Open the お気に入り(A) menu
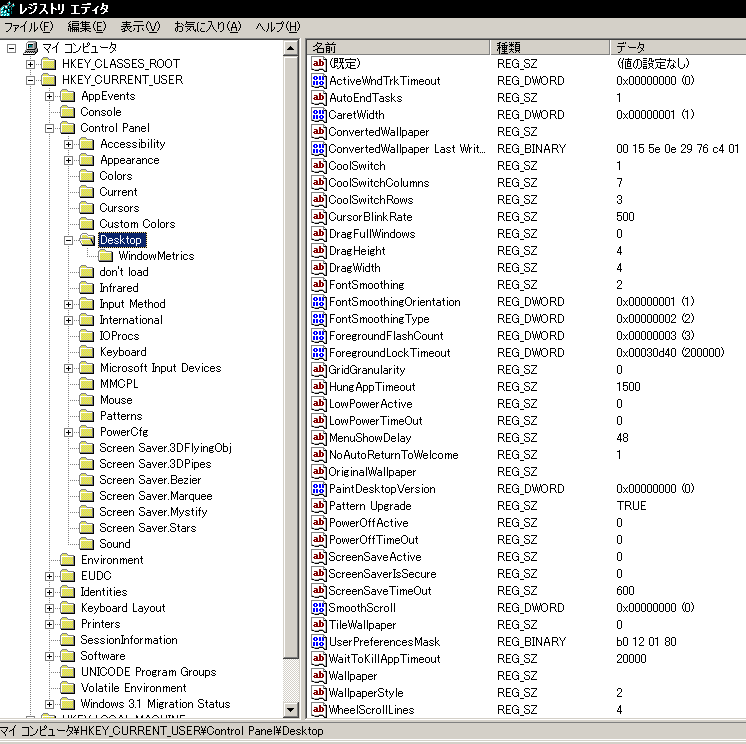Image resolution: width=746 pixels, height=744 pixels. click(x=207, y=26)
